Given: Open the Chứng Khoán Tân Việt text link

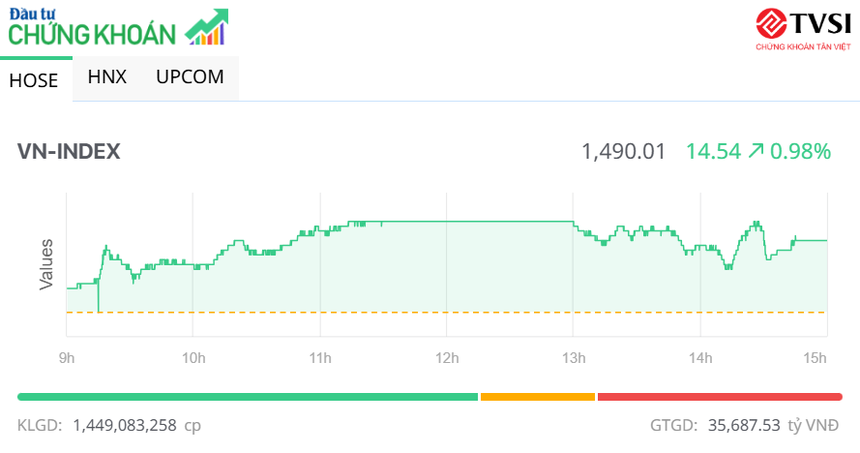Looking at the screenshot, I should (x=803, y=46).
